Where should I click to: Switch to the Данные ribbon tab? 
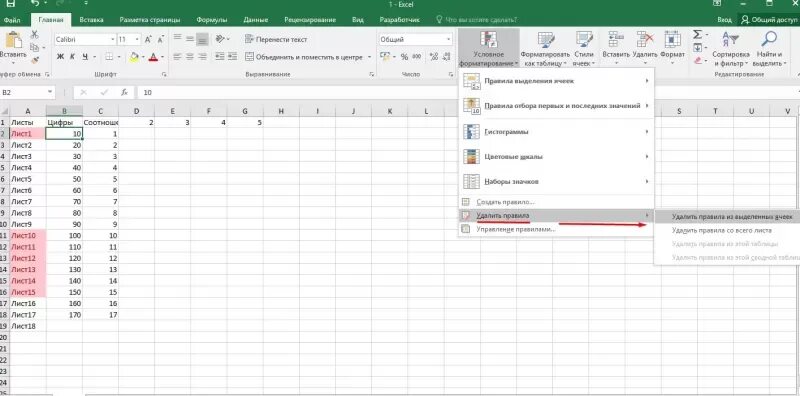tap(256, 20)
